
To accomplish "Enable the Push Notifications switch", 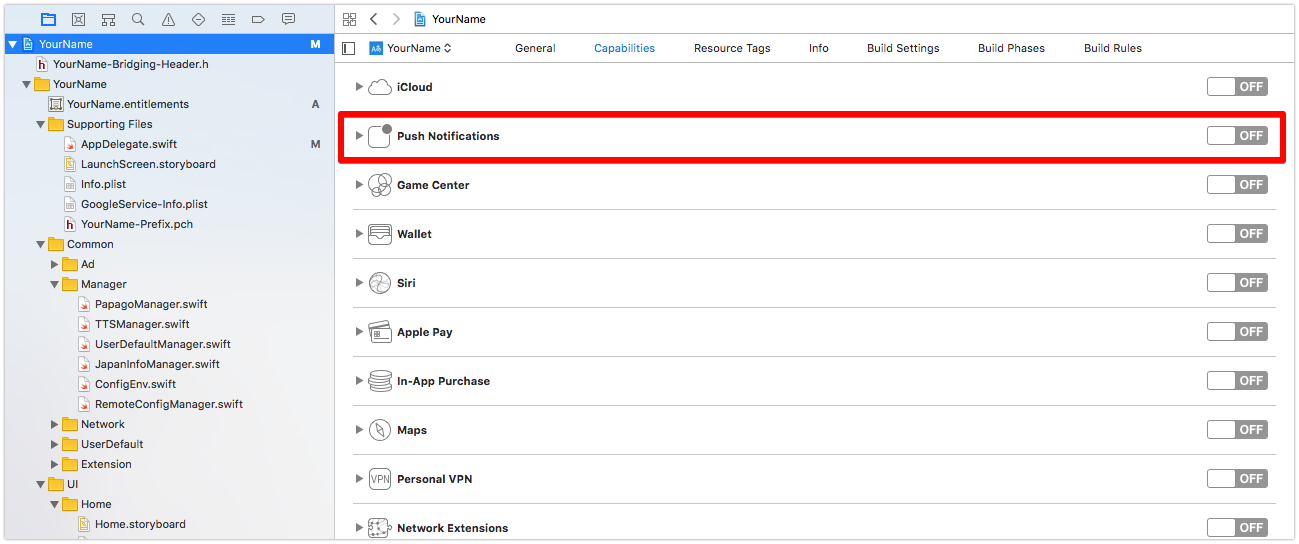I will pos(1237,136).
